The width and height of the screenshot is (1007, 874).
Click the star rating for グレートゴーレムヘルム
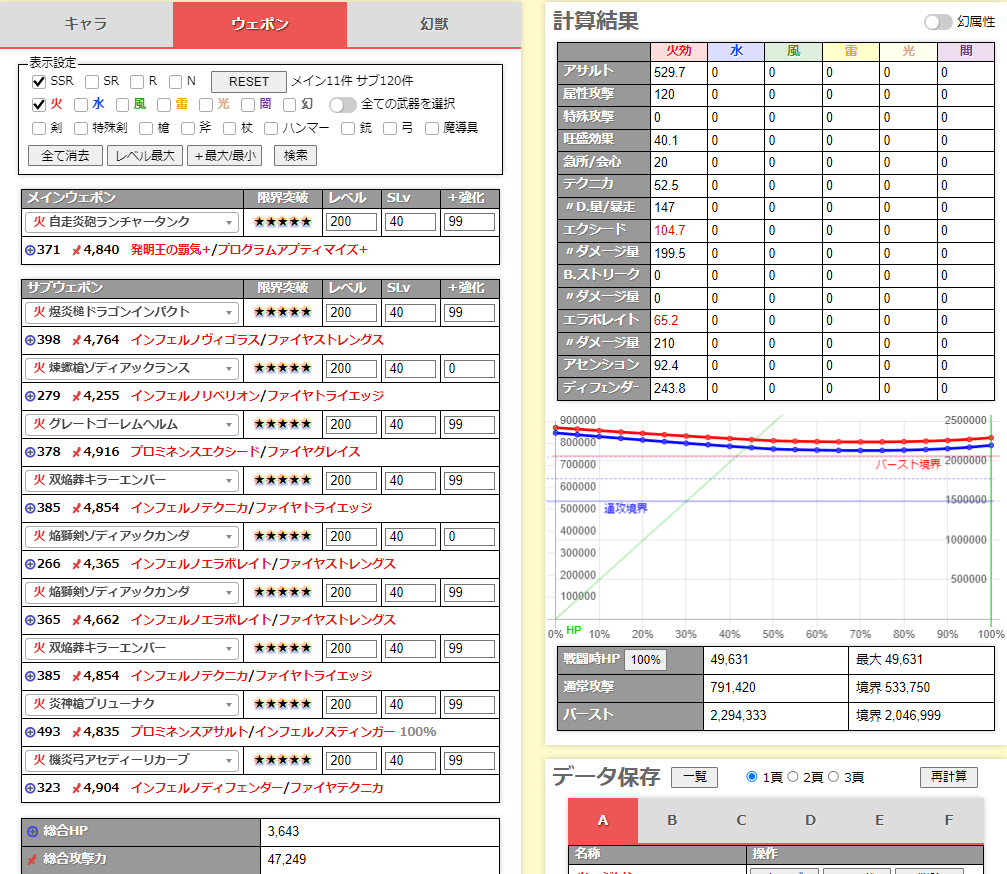282,425
